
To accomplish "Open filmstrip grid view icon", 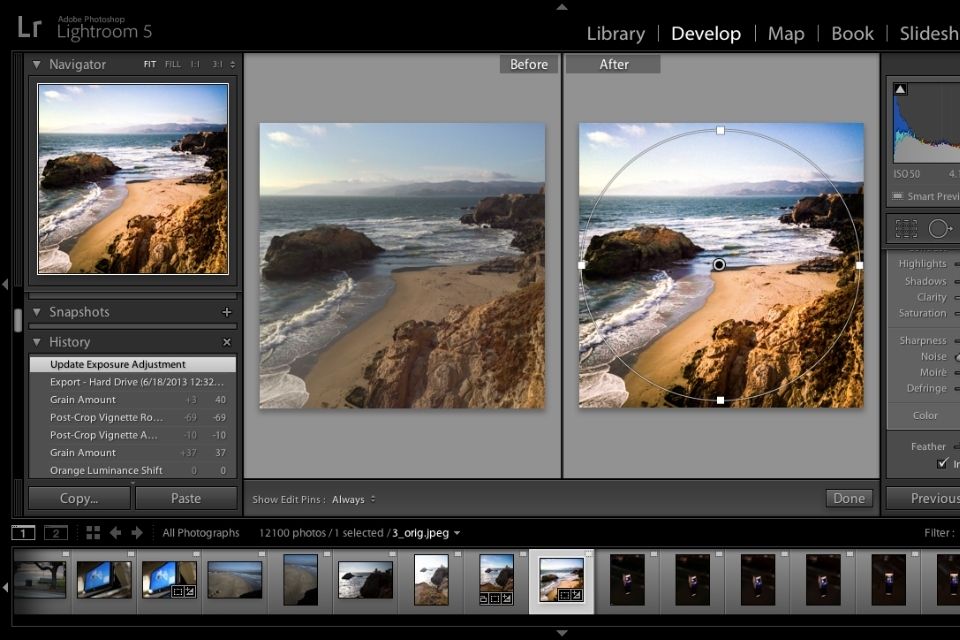I will pos(93,533).
